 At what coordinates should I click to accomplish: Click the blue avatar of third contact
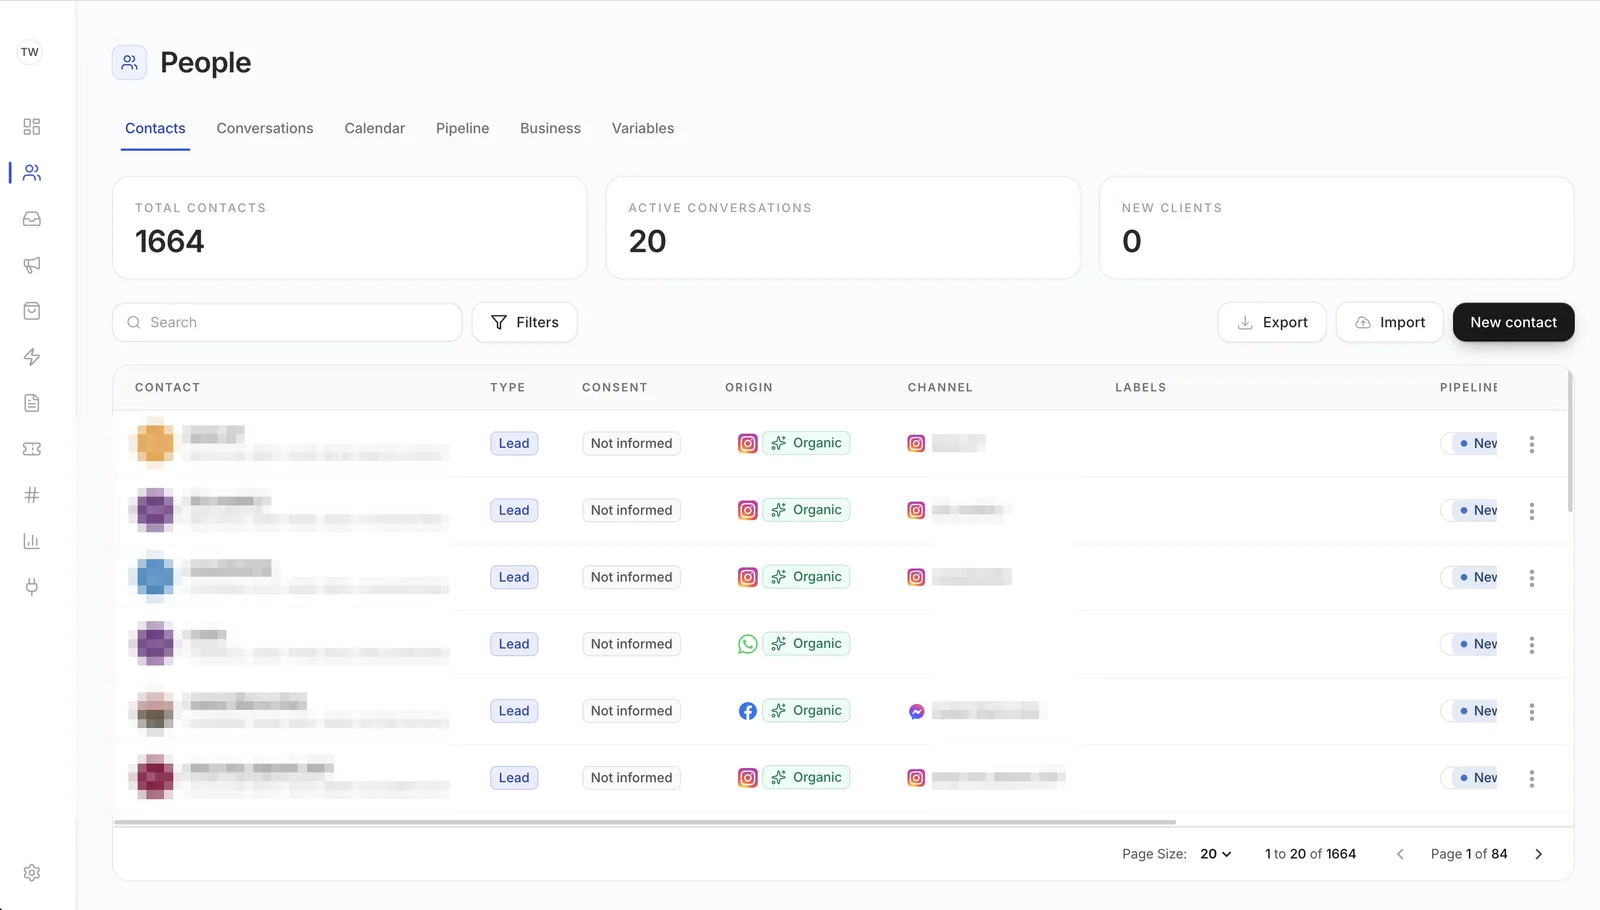click(x=154, y=577)
